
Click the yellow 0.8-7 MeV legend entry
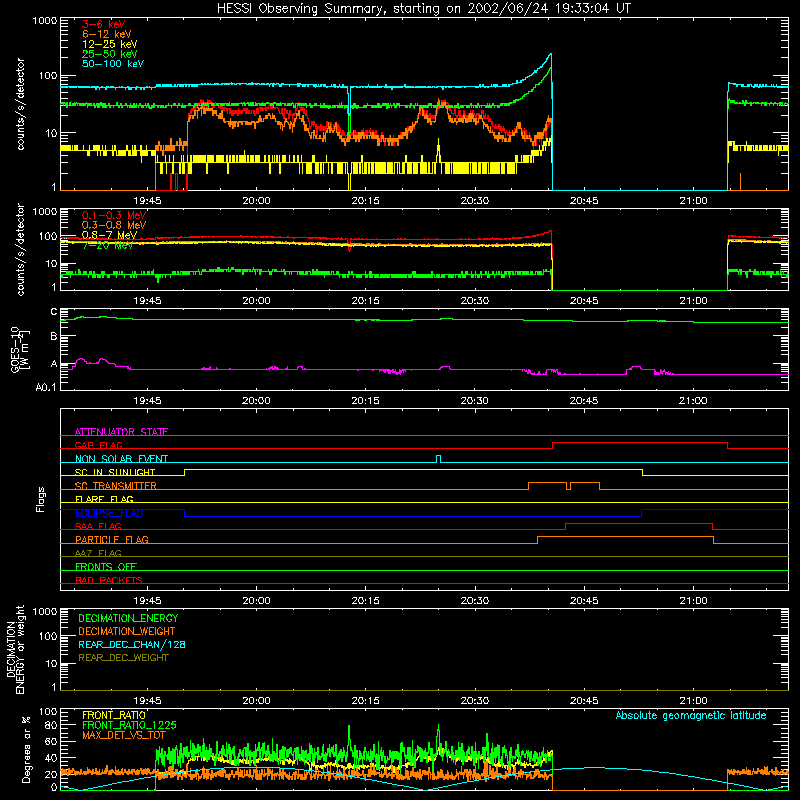tap(109, 235)
